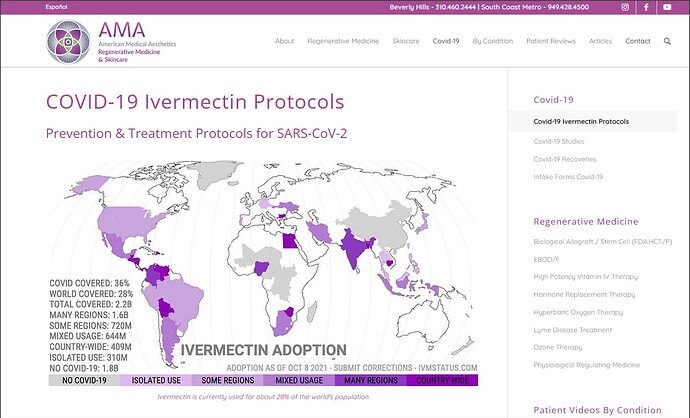This screenshot has width=690, height=418.
Task: Click the Prevention & Treatment Protocols subheading
Action: click(x=196, y=133)
